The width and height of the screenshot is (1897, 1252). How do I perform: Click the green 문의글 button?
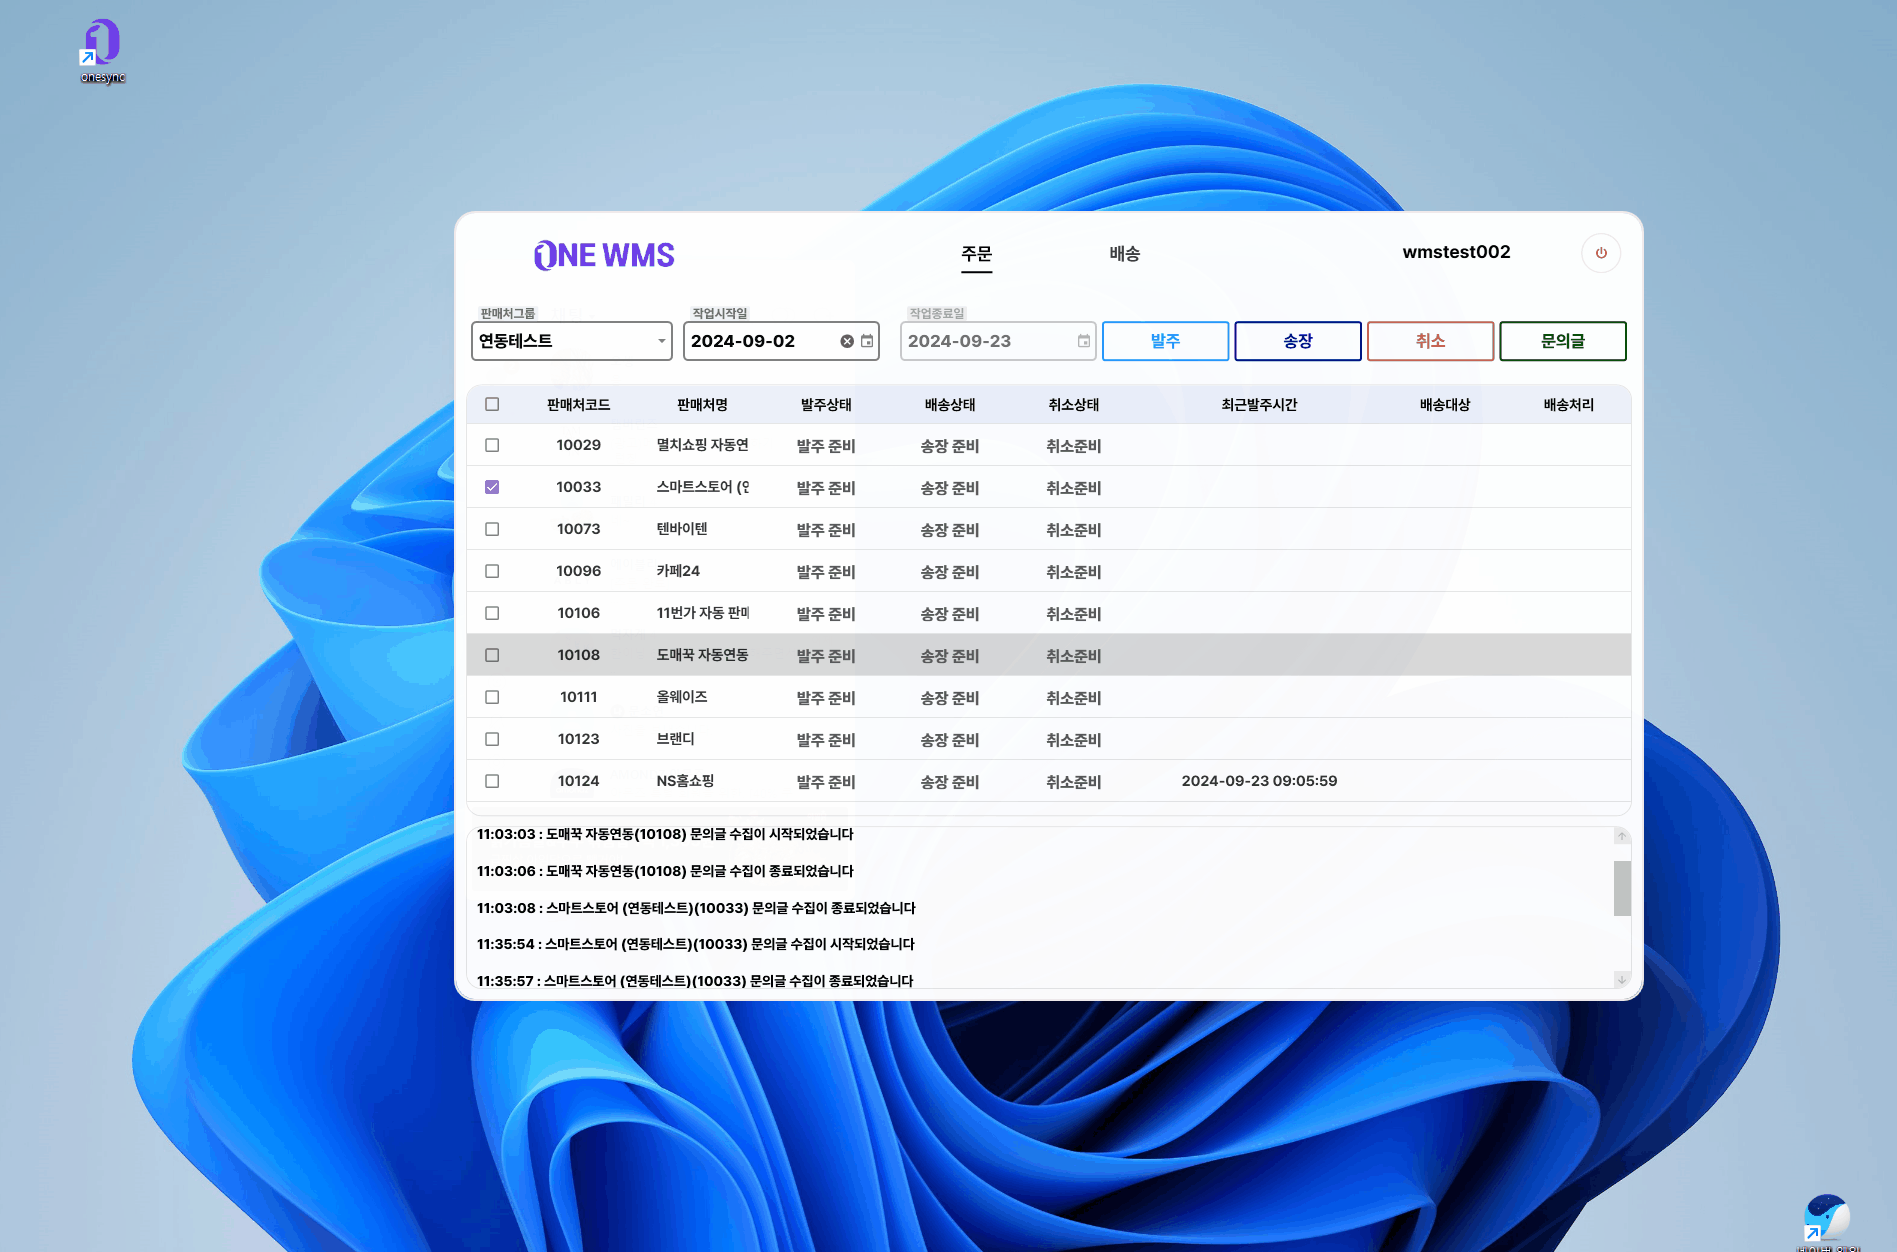(x=1563, y=341)
